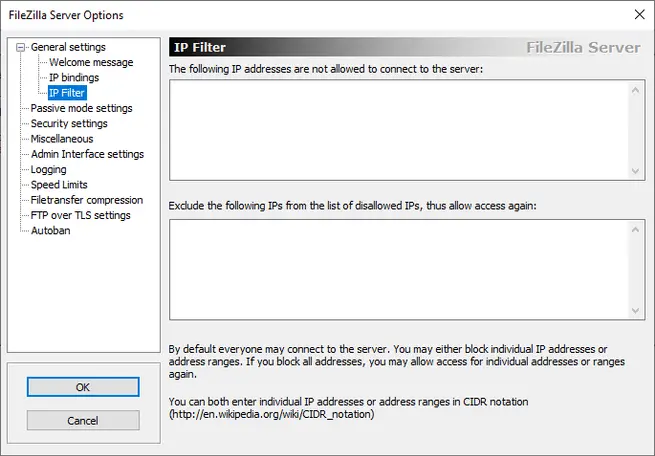Click inside the disallowed IP addresses box

[398, 130]
